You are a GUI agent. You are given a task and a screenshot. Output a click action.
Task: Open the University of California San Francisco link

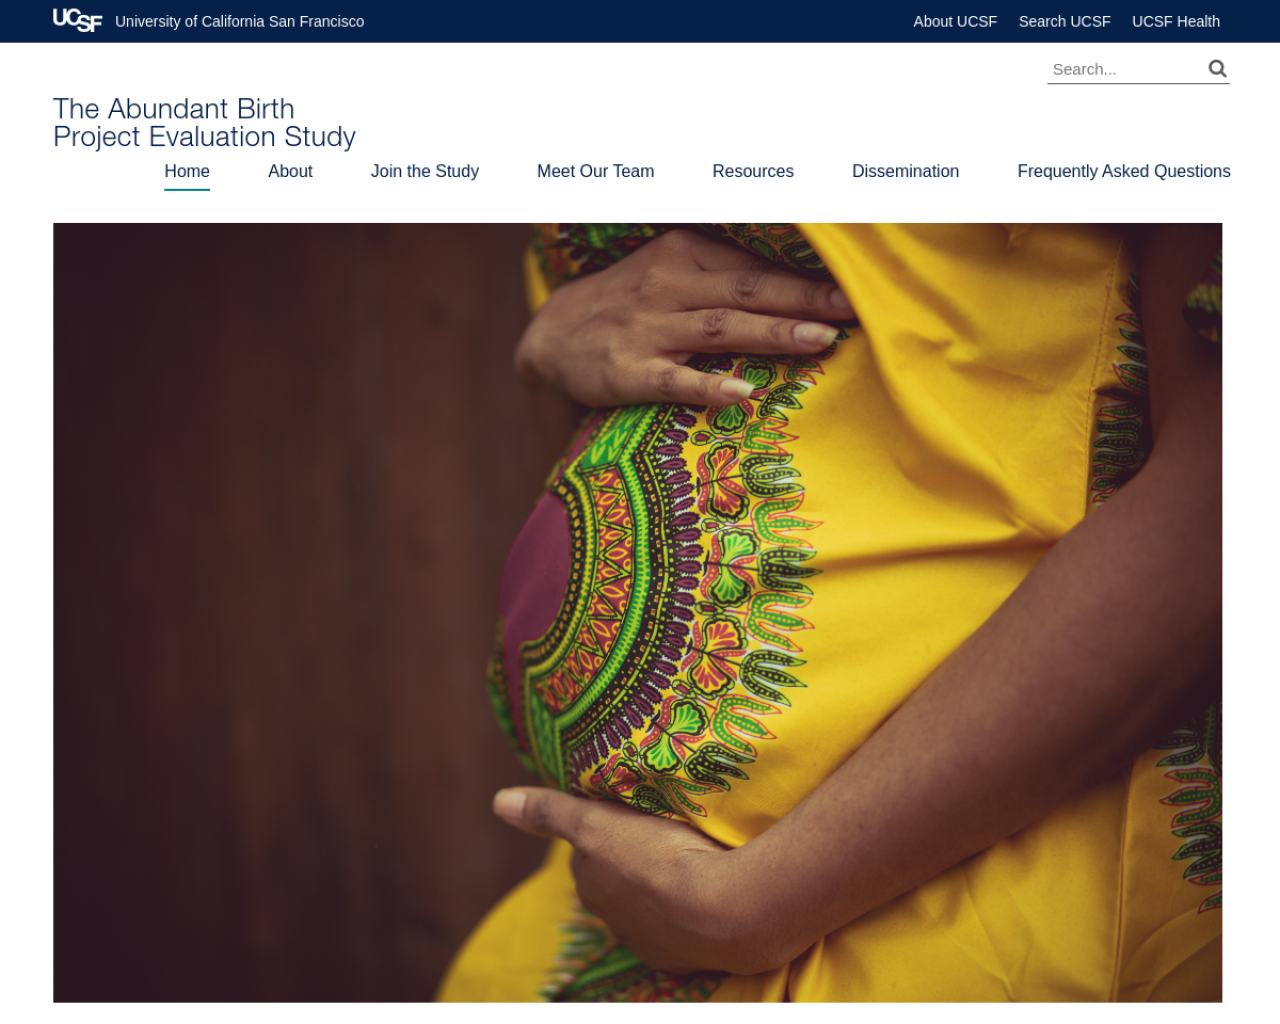(240, 21)
